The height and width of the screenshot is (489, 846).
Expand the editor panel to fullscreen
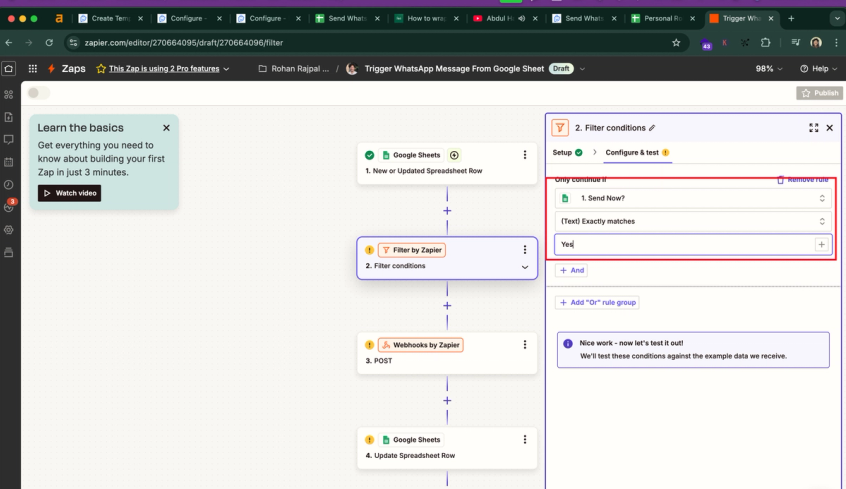coord(814,128)
